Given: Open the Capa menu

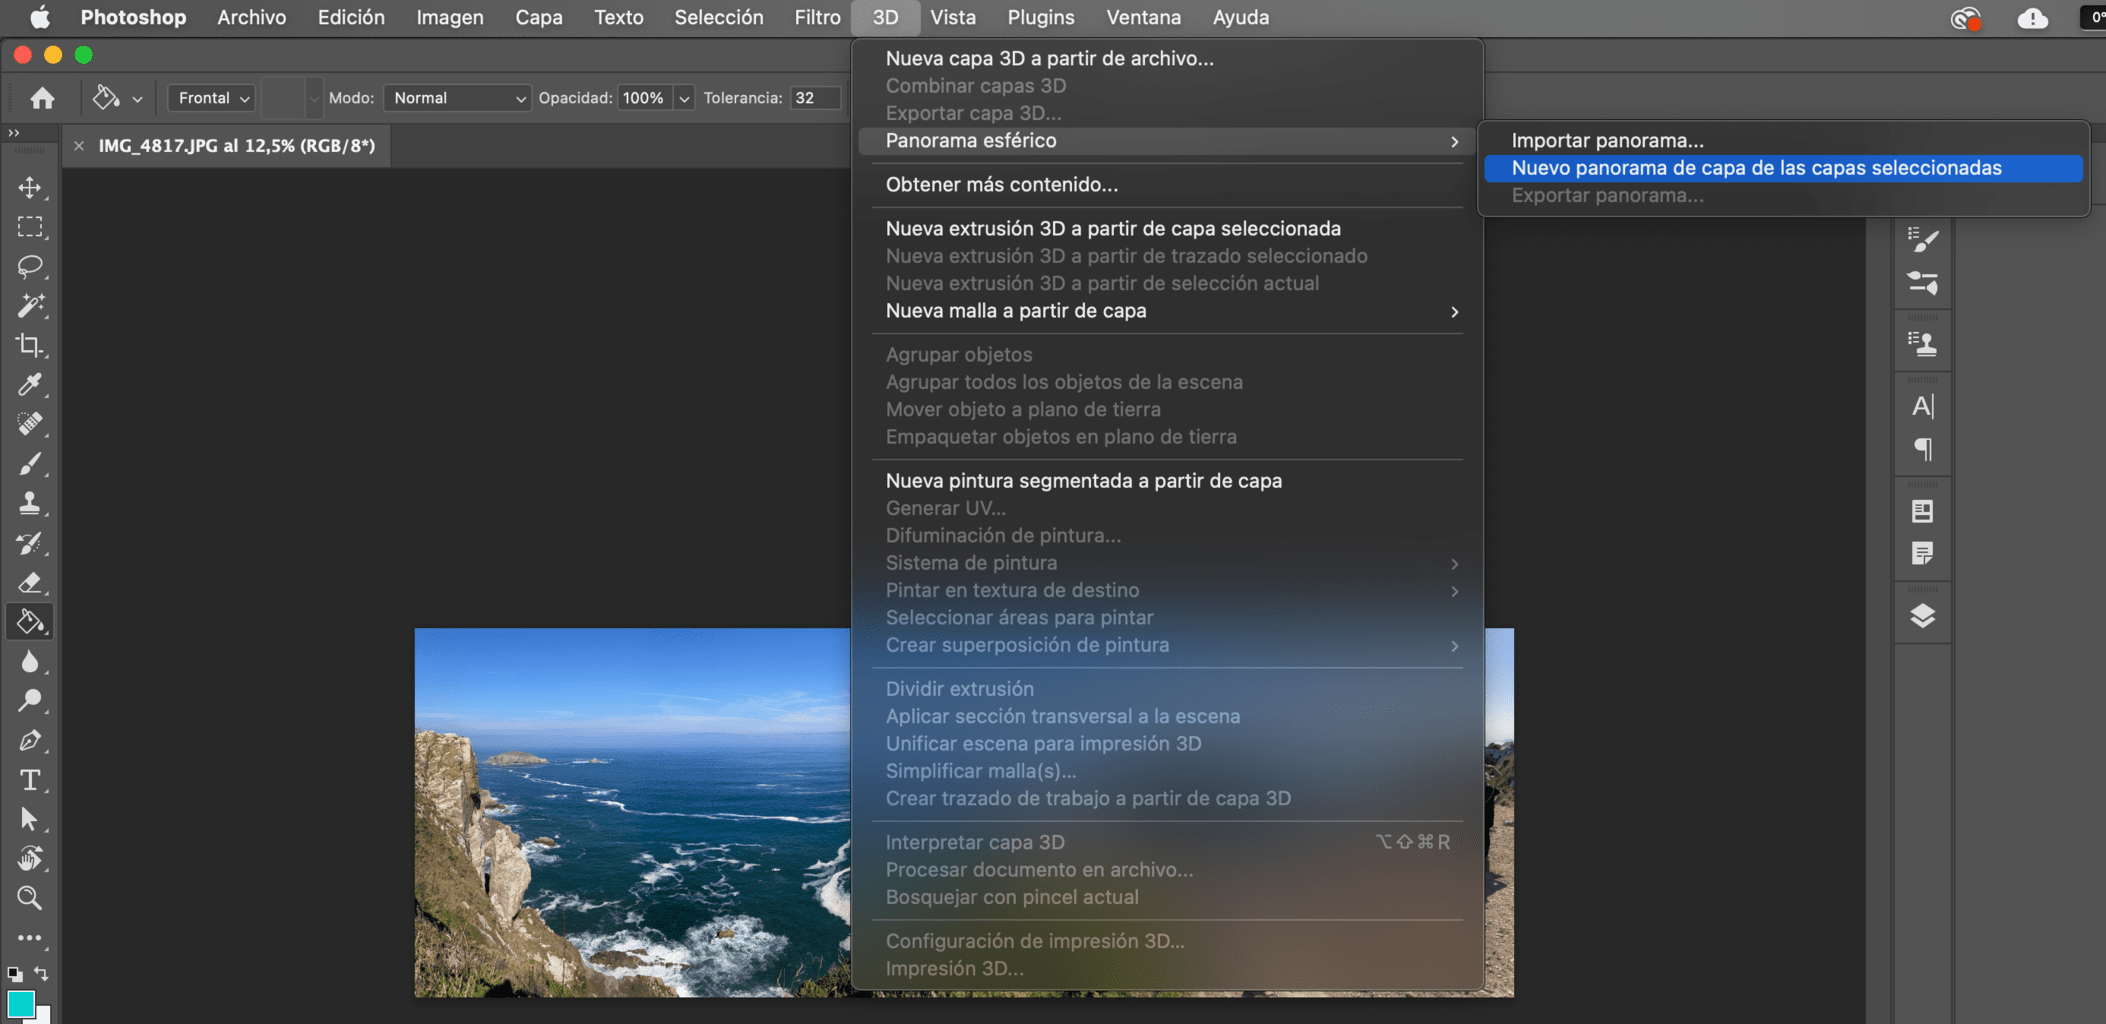Looking at the screenshot, I should (539, 17).
